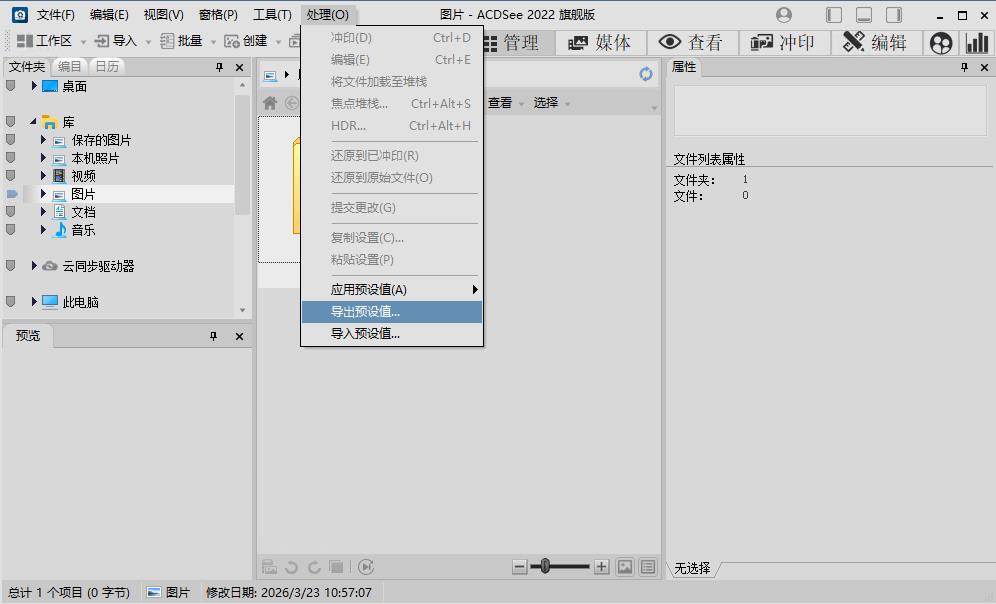Click the zoom out minus icon
The width and height of the screenshot is (996, 604).
pyautogui.click(x=520, y=566)
